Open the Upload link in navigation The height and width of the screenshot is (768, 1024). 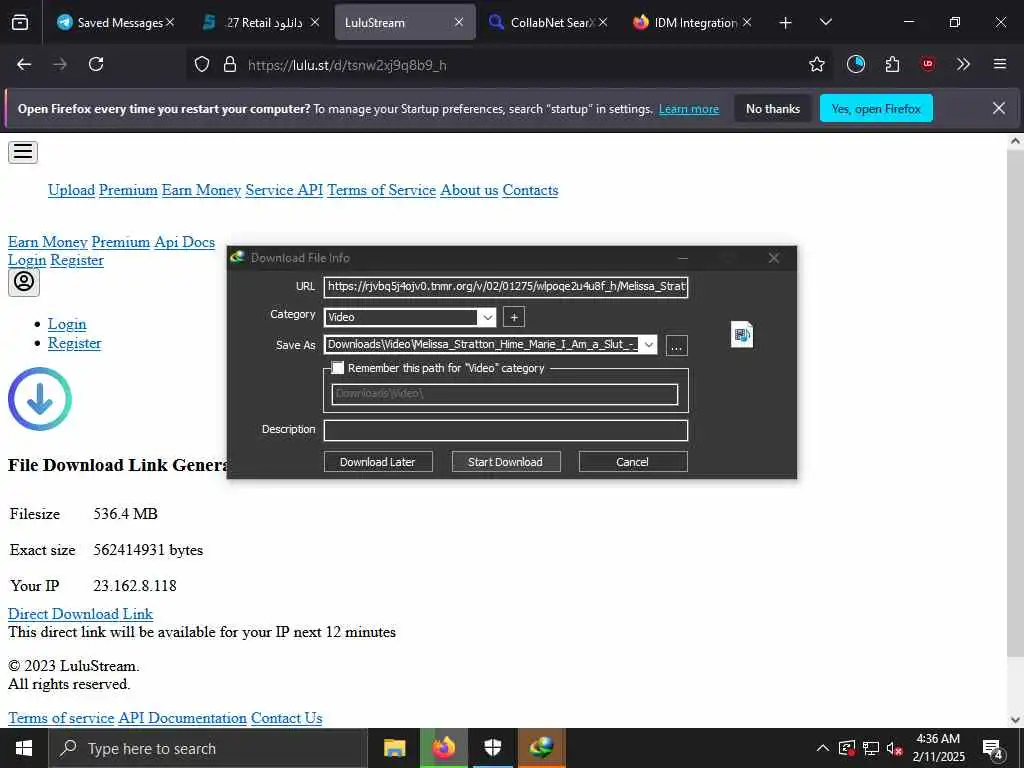click(x=71, y=190)
